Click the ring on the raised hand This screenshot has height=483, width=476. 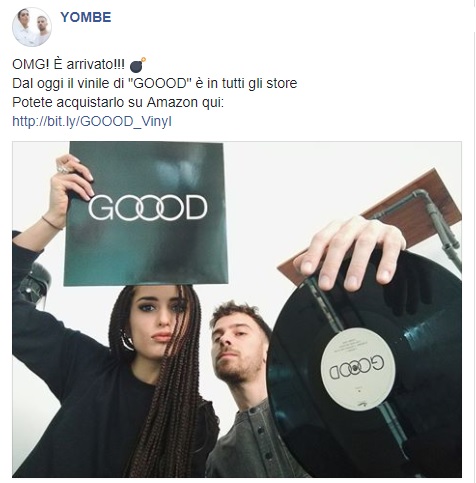63,169
